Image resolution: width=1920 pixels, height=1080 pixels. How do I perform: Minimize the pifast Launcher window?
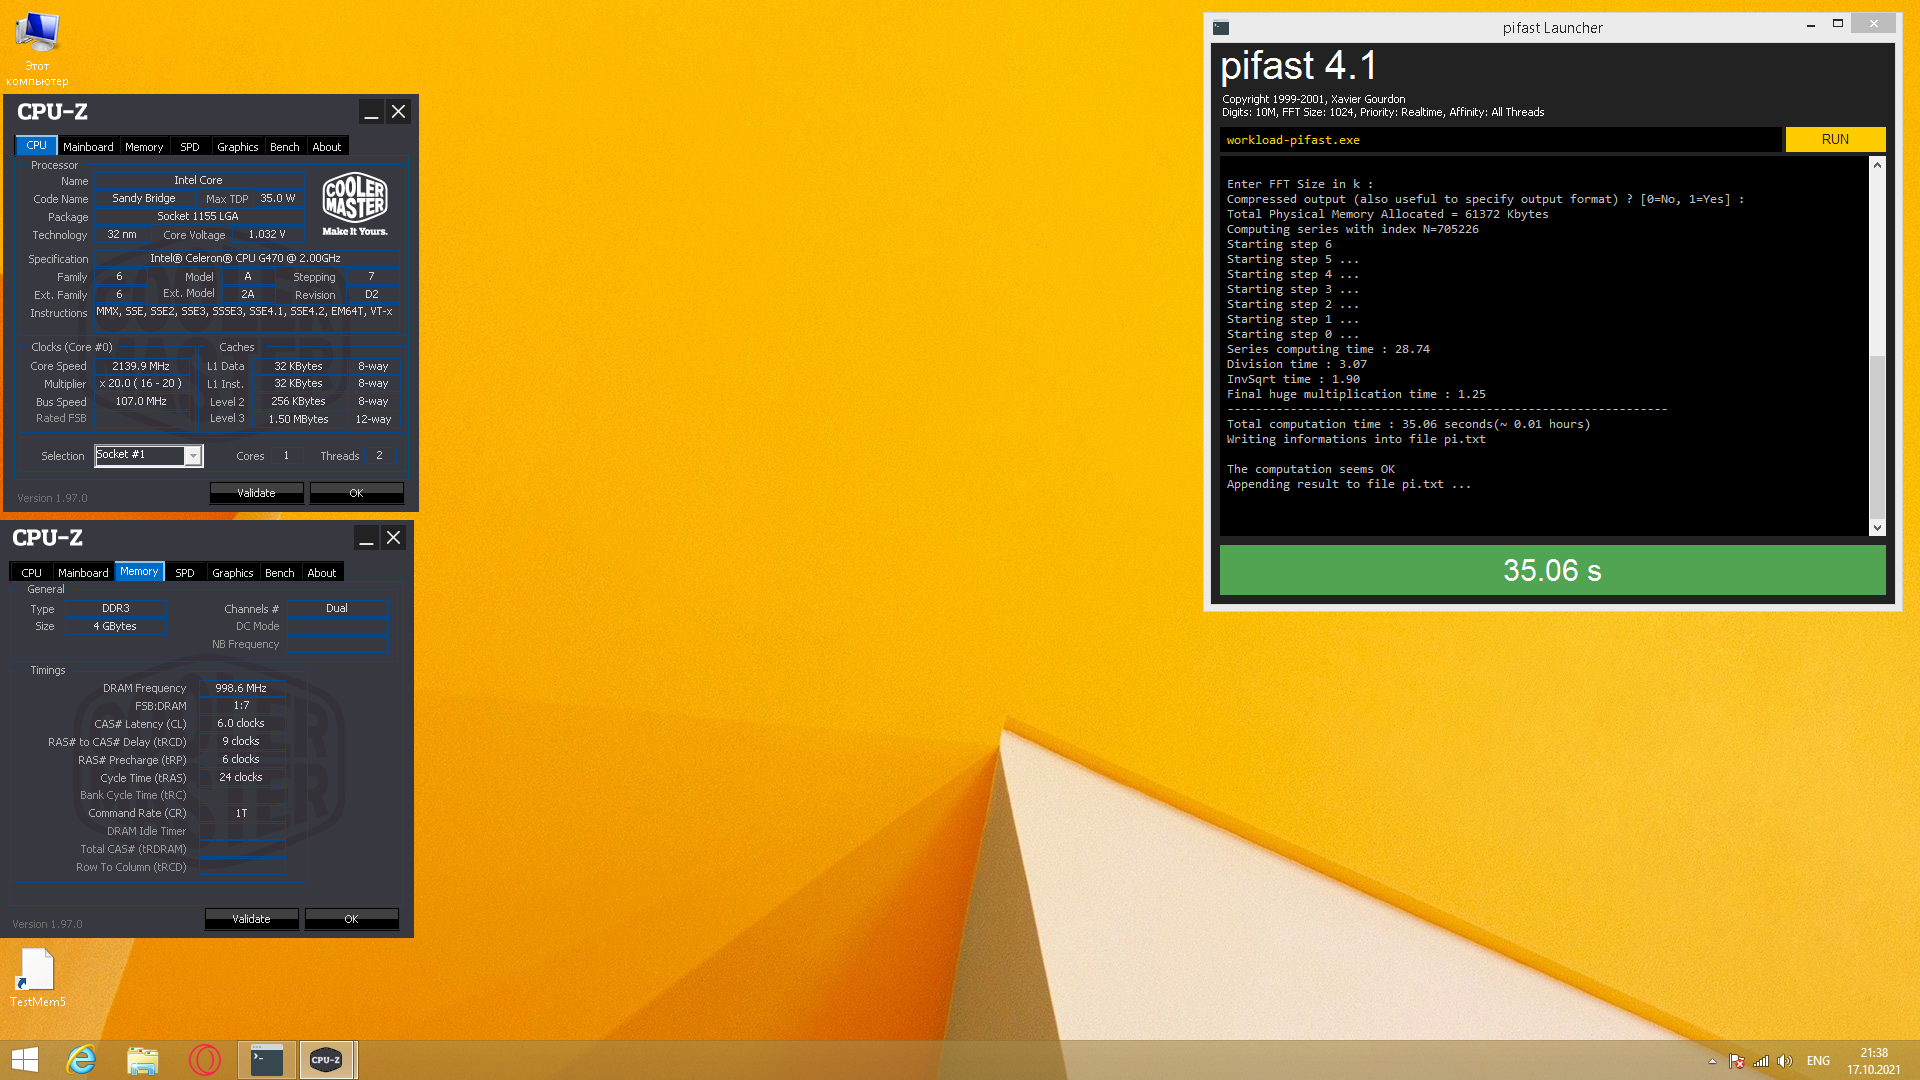pos(1811,24)
